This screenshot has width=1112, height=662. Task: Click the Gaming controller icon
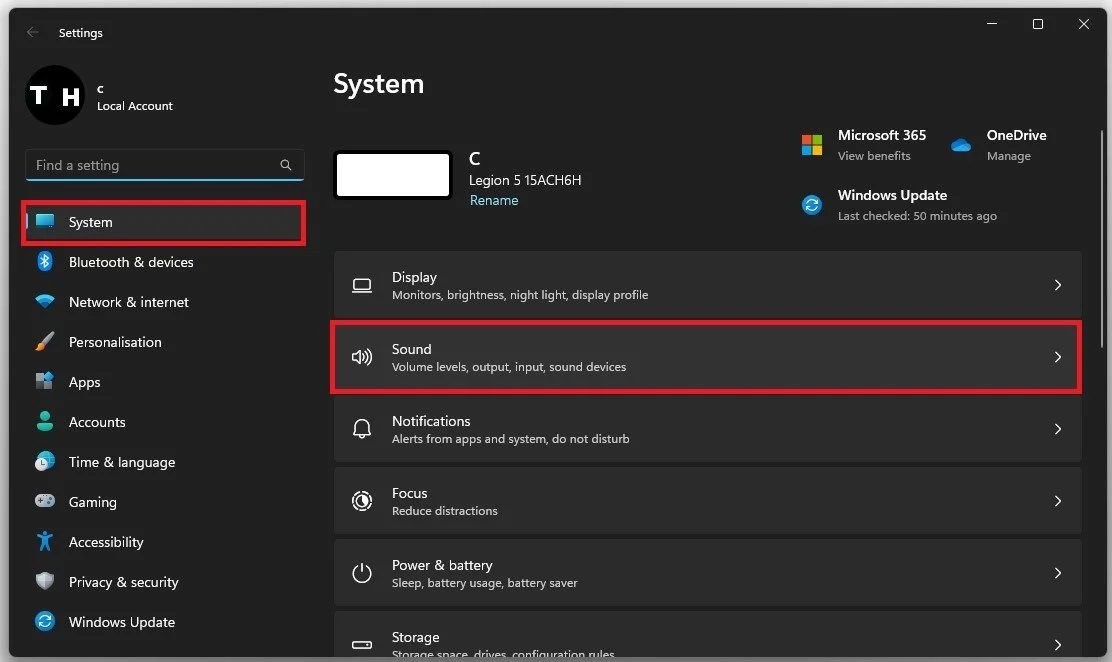tap(45, 501)
